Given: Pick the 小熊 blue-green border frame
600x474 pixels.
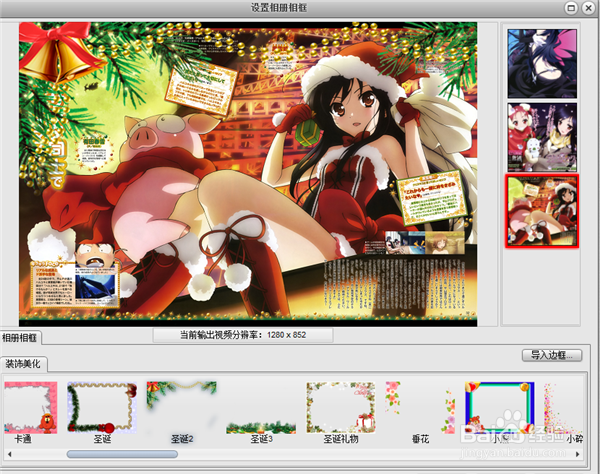Looking at the screenshot, I should [x=500, y=407].
